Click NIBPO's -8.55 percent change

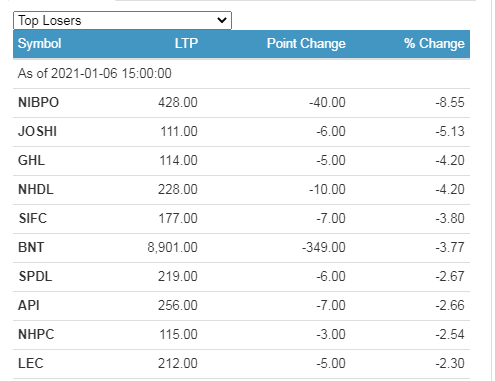coord(450,102)
